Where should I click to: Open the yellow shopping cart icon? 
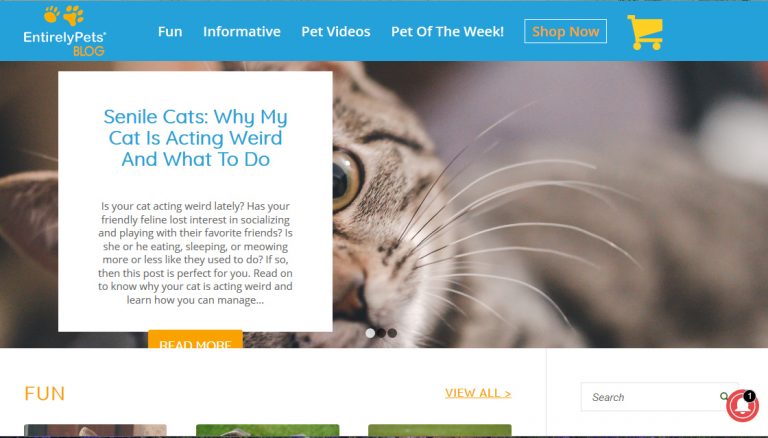coord(645,32)
